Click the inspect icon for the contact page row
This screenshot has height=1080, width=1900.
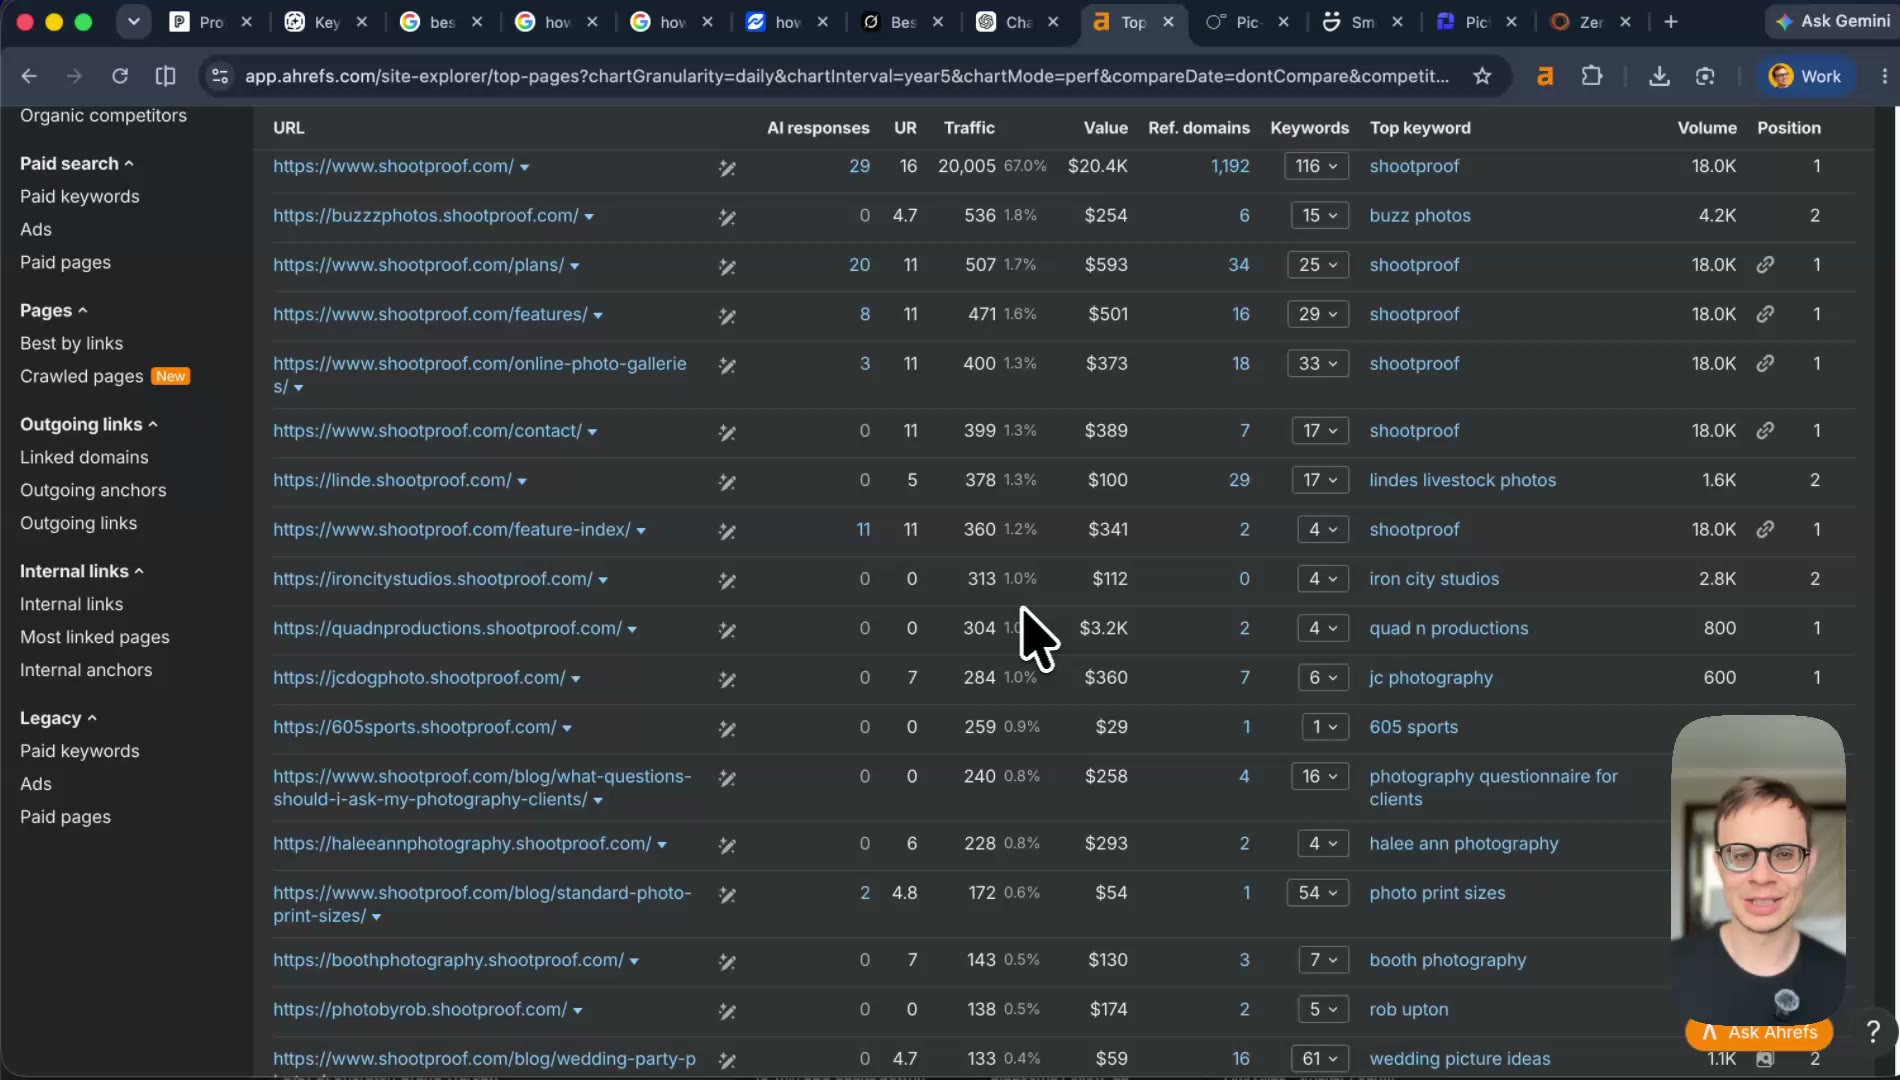point(727,433)
